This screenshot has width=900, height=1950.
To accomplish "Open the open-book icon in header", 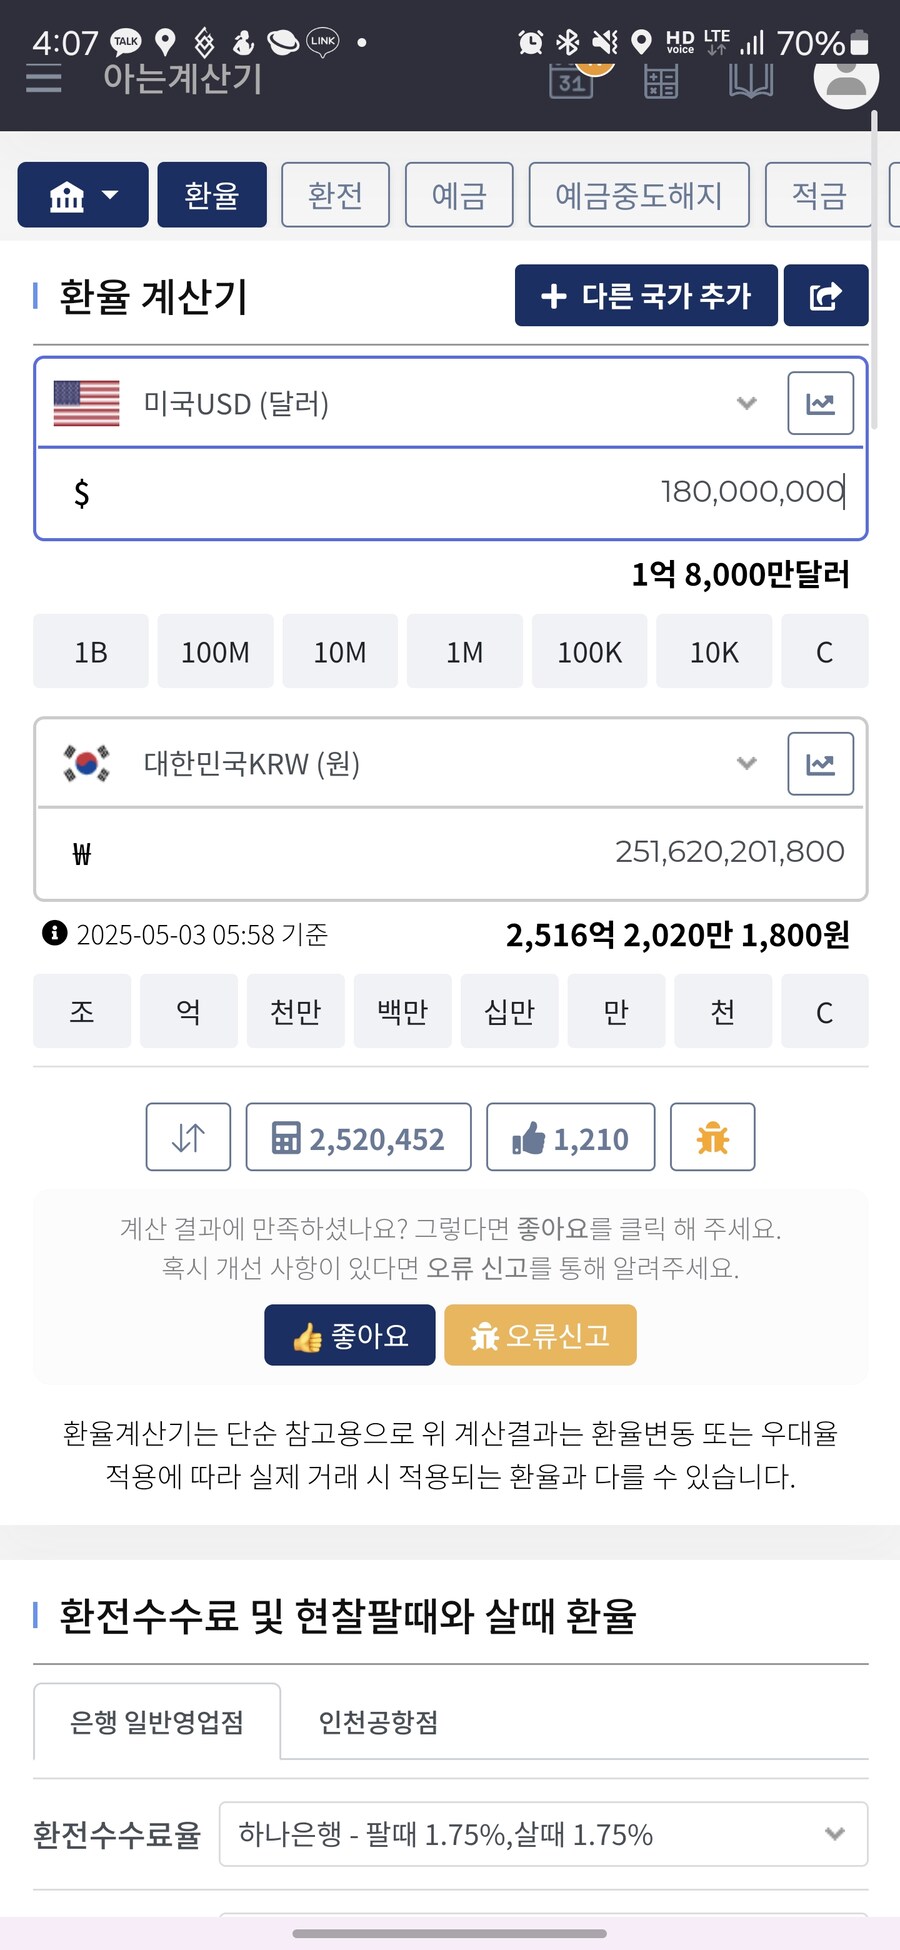I will pyautogui.click(x=751, y=80).
